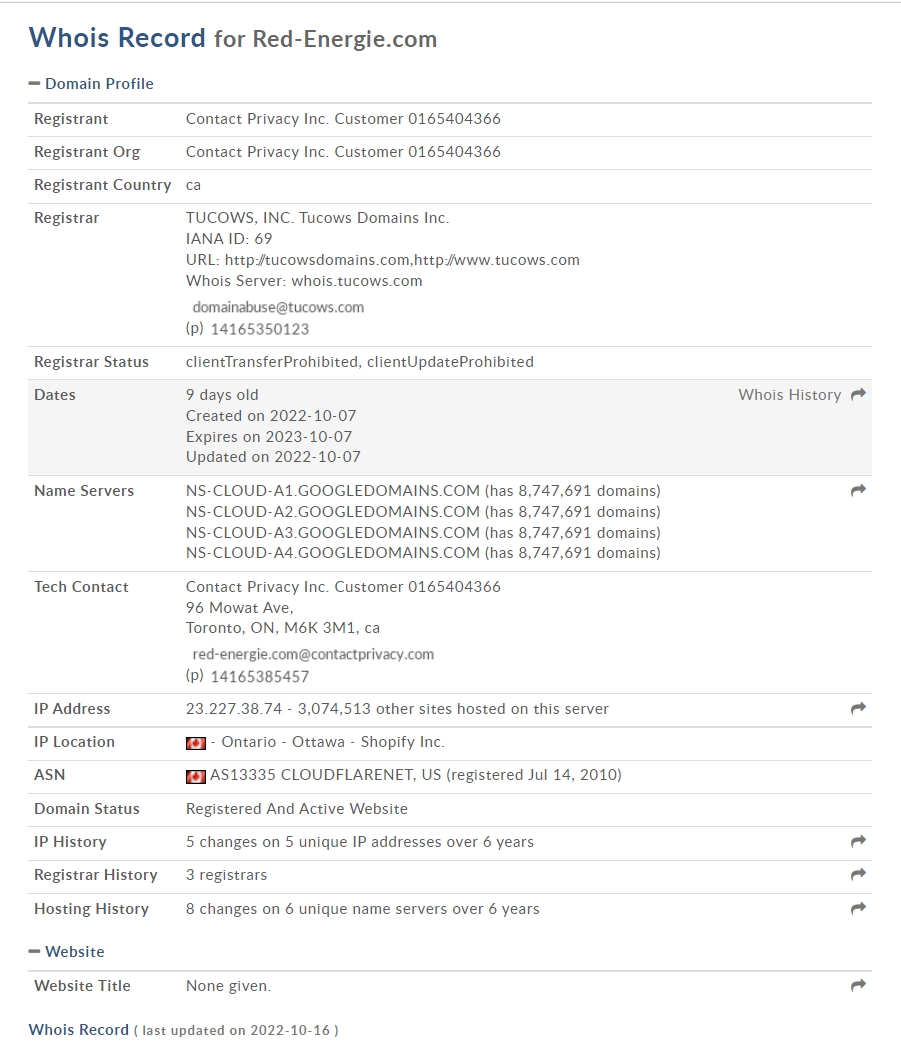The image size is (901, 1046).
Task: Click red-energie.com@contactprivacy.com email address
Action: pos(313,654)
